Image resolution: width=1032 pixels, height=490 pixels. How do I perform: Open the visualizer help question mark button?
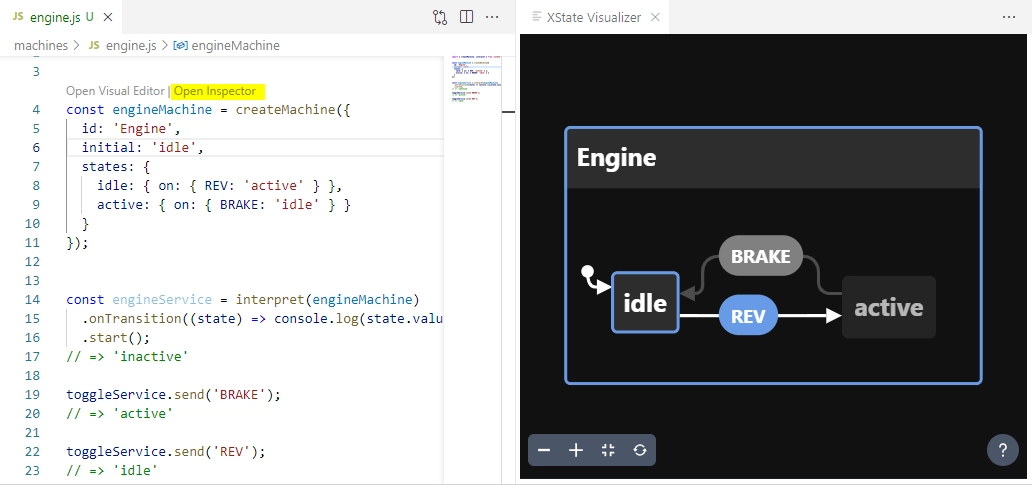pos(1002,450)
